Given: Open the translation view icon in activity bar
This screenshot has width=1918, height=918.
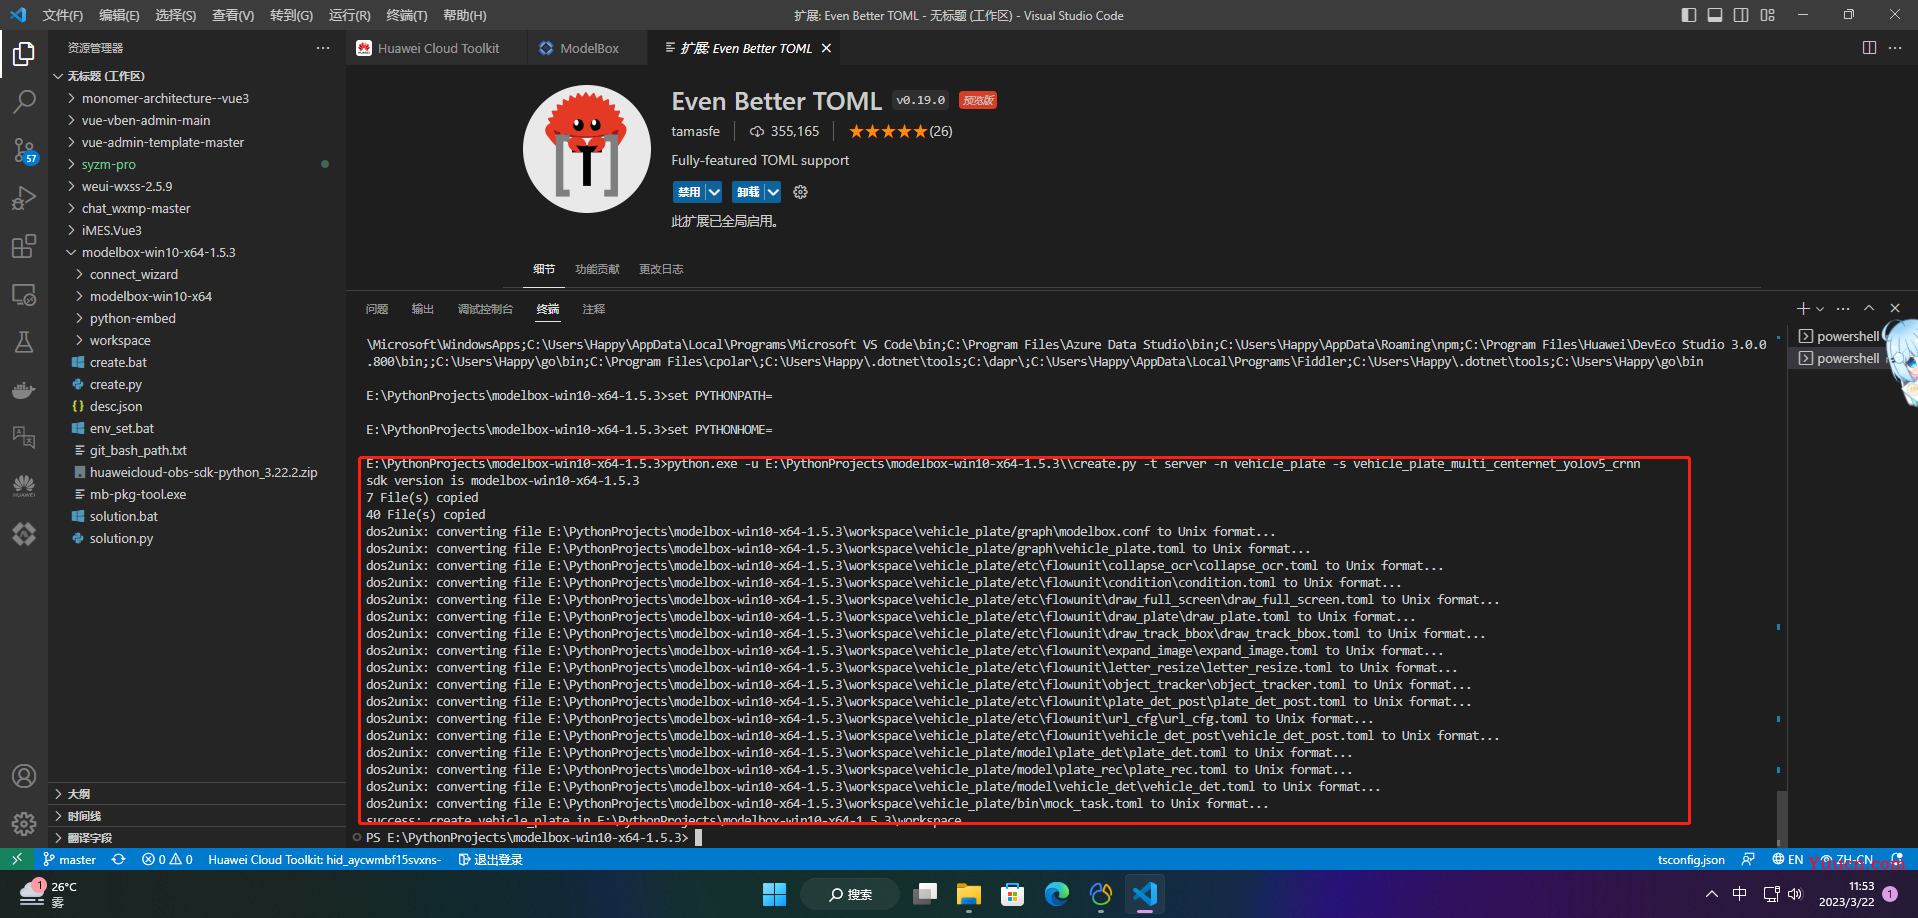Looking at the screenshot, I should coord(24,437).
